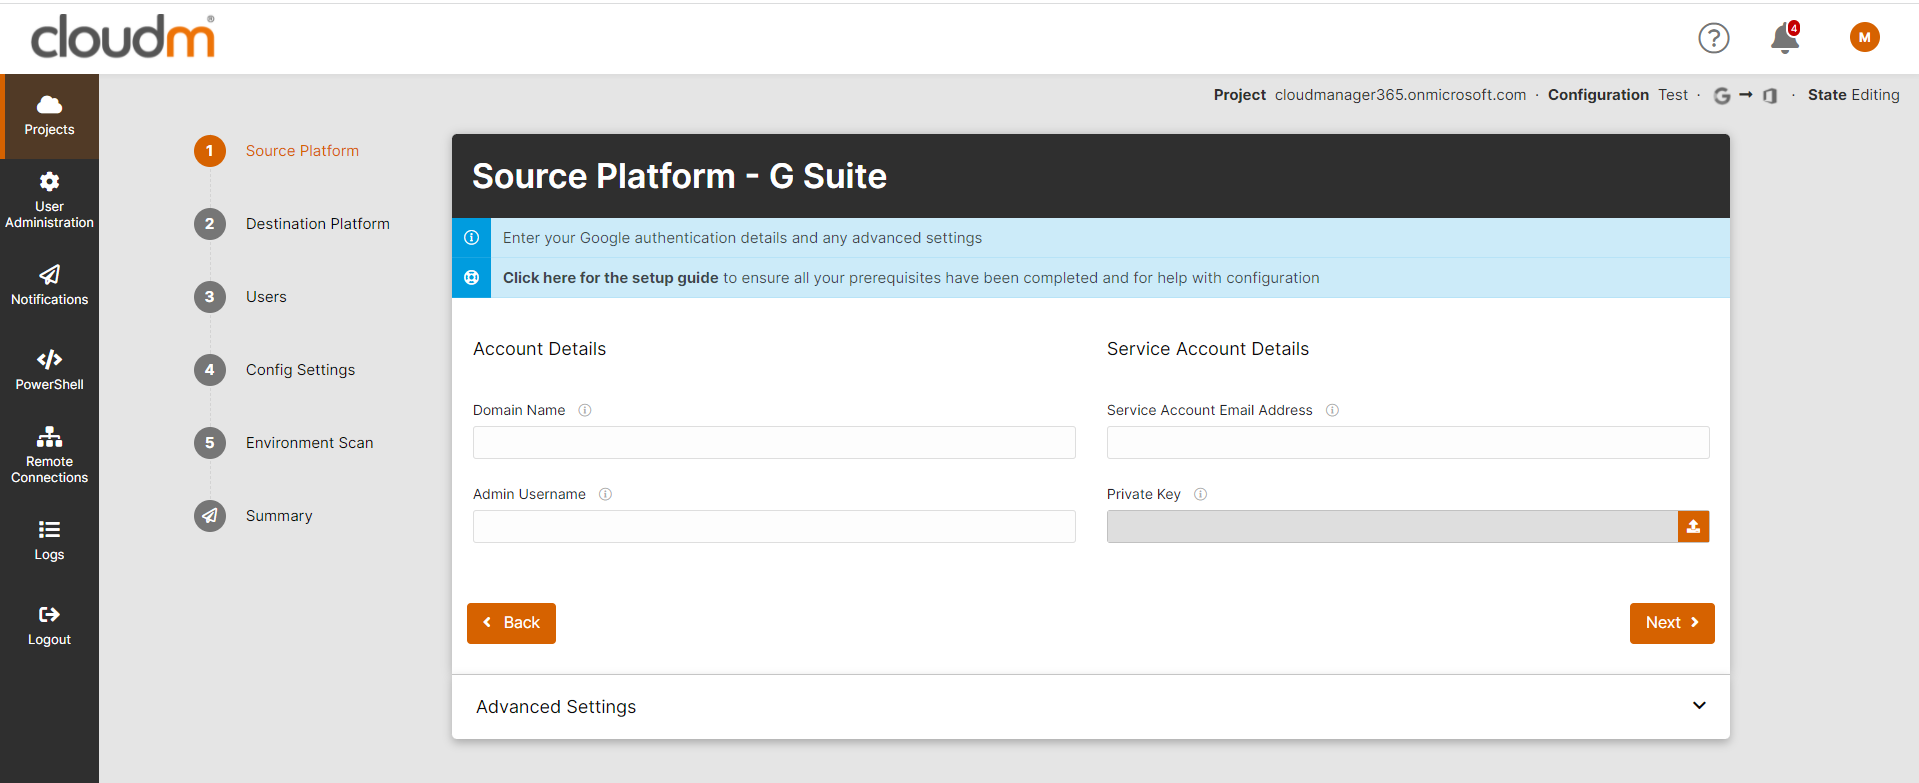This screenshot has height=783, width=1919.
Task: Select the Source Platform step label
Action: pyautogui.click(x=302, y=151)
